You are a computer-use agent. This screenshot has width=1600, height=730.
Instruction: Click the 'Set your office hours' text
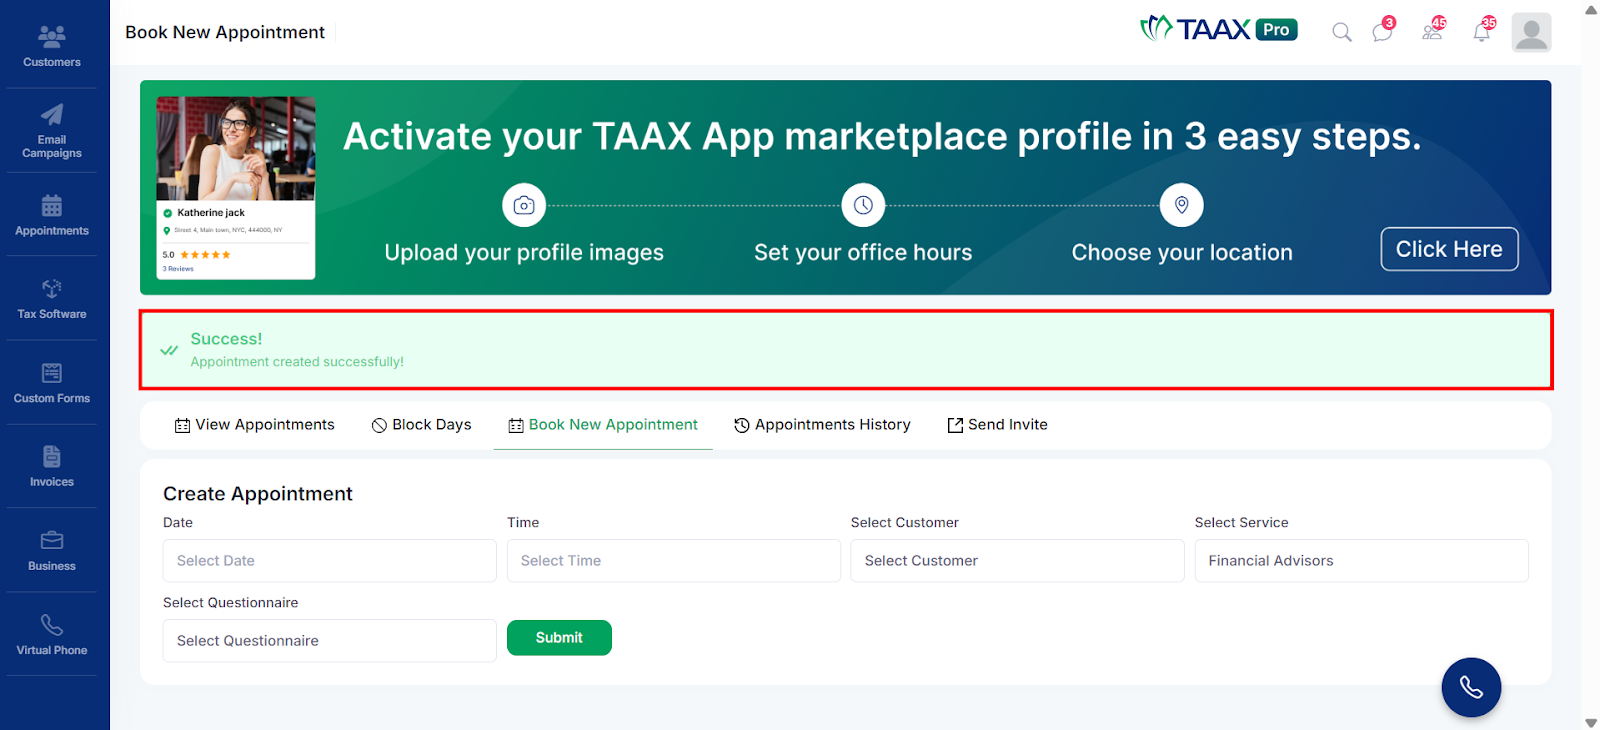[863, 253]
